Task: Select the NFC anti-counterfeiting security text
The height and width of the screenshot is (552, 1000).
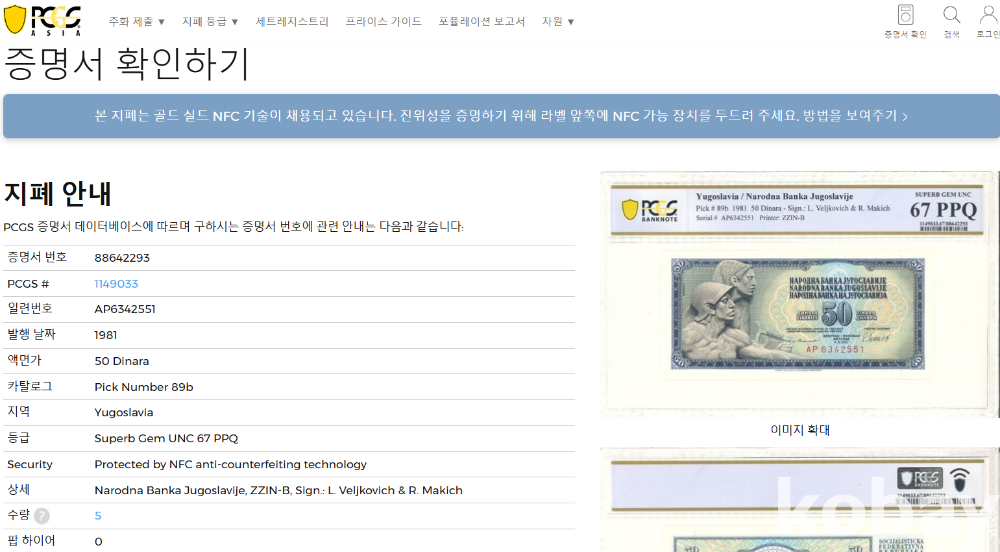Action: (x=230, y=465)
